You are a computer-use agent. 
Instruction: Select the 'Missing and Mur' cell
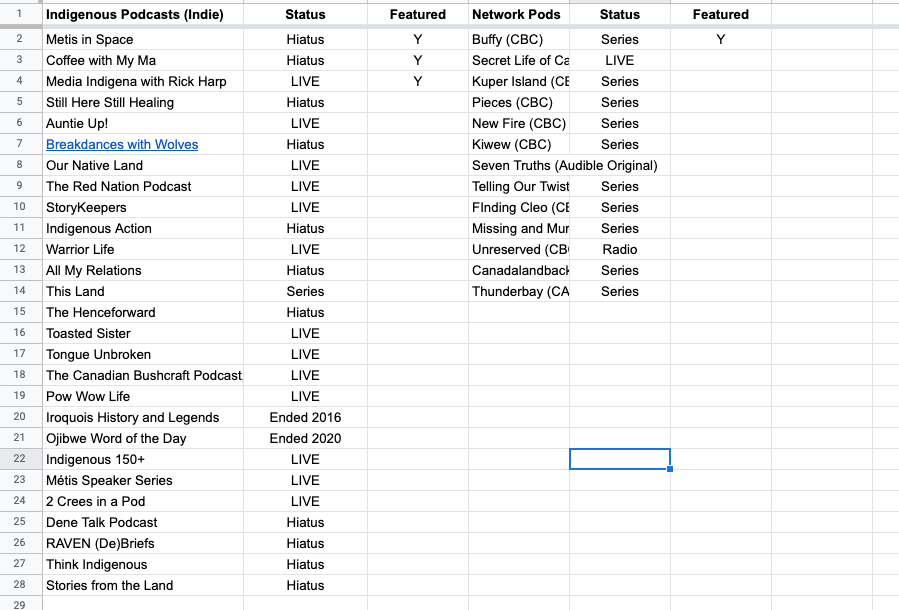[519, 228]
